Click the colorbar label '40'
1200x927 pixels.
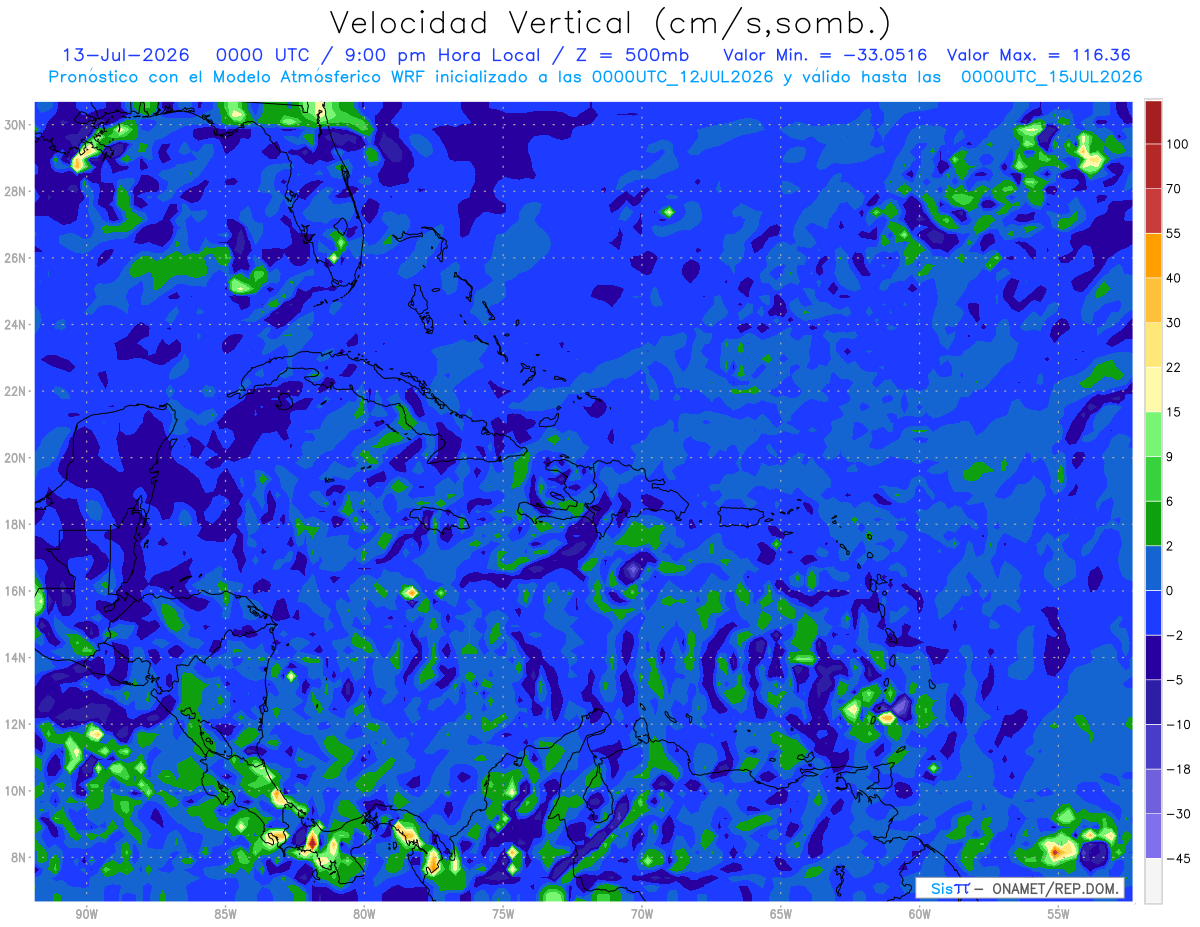1173,278
